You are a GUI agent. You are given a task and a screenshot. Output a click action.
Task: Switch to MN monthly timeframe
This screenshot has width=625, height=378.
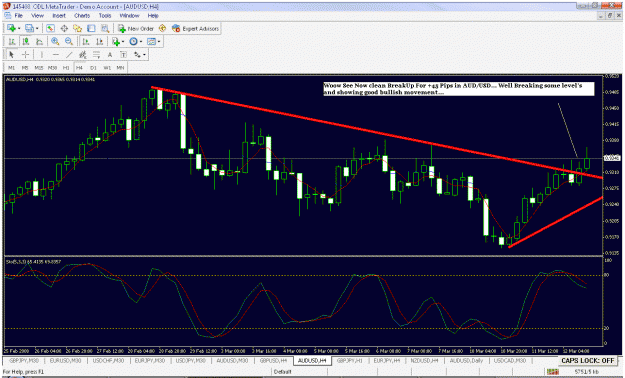coord(120,68)
